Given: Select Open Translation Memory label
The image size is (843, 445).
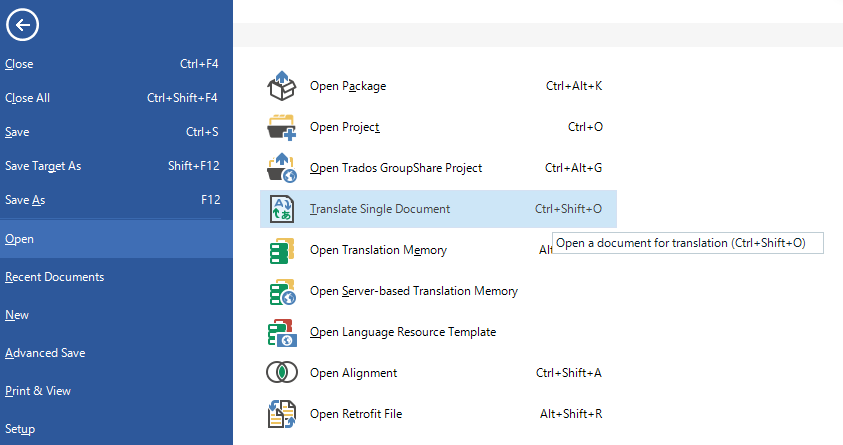Looking at the screenshot, I should pos(378,250).
